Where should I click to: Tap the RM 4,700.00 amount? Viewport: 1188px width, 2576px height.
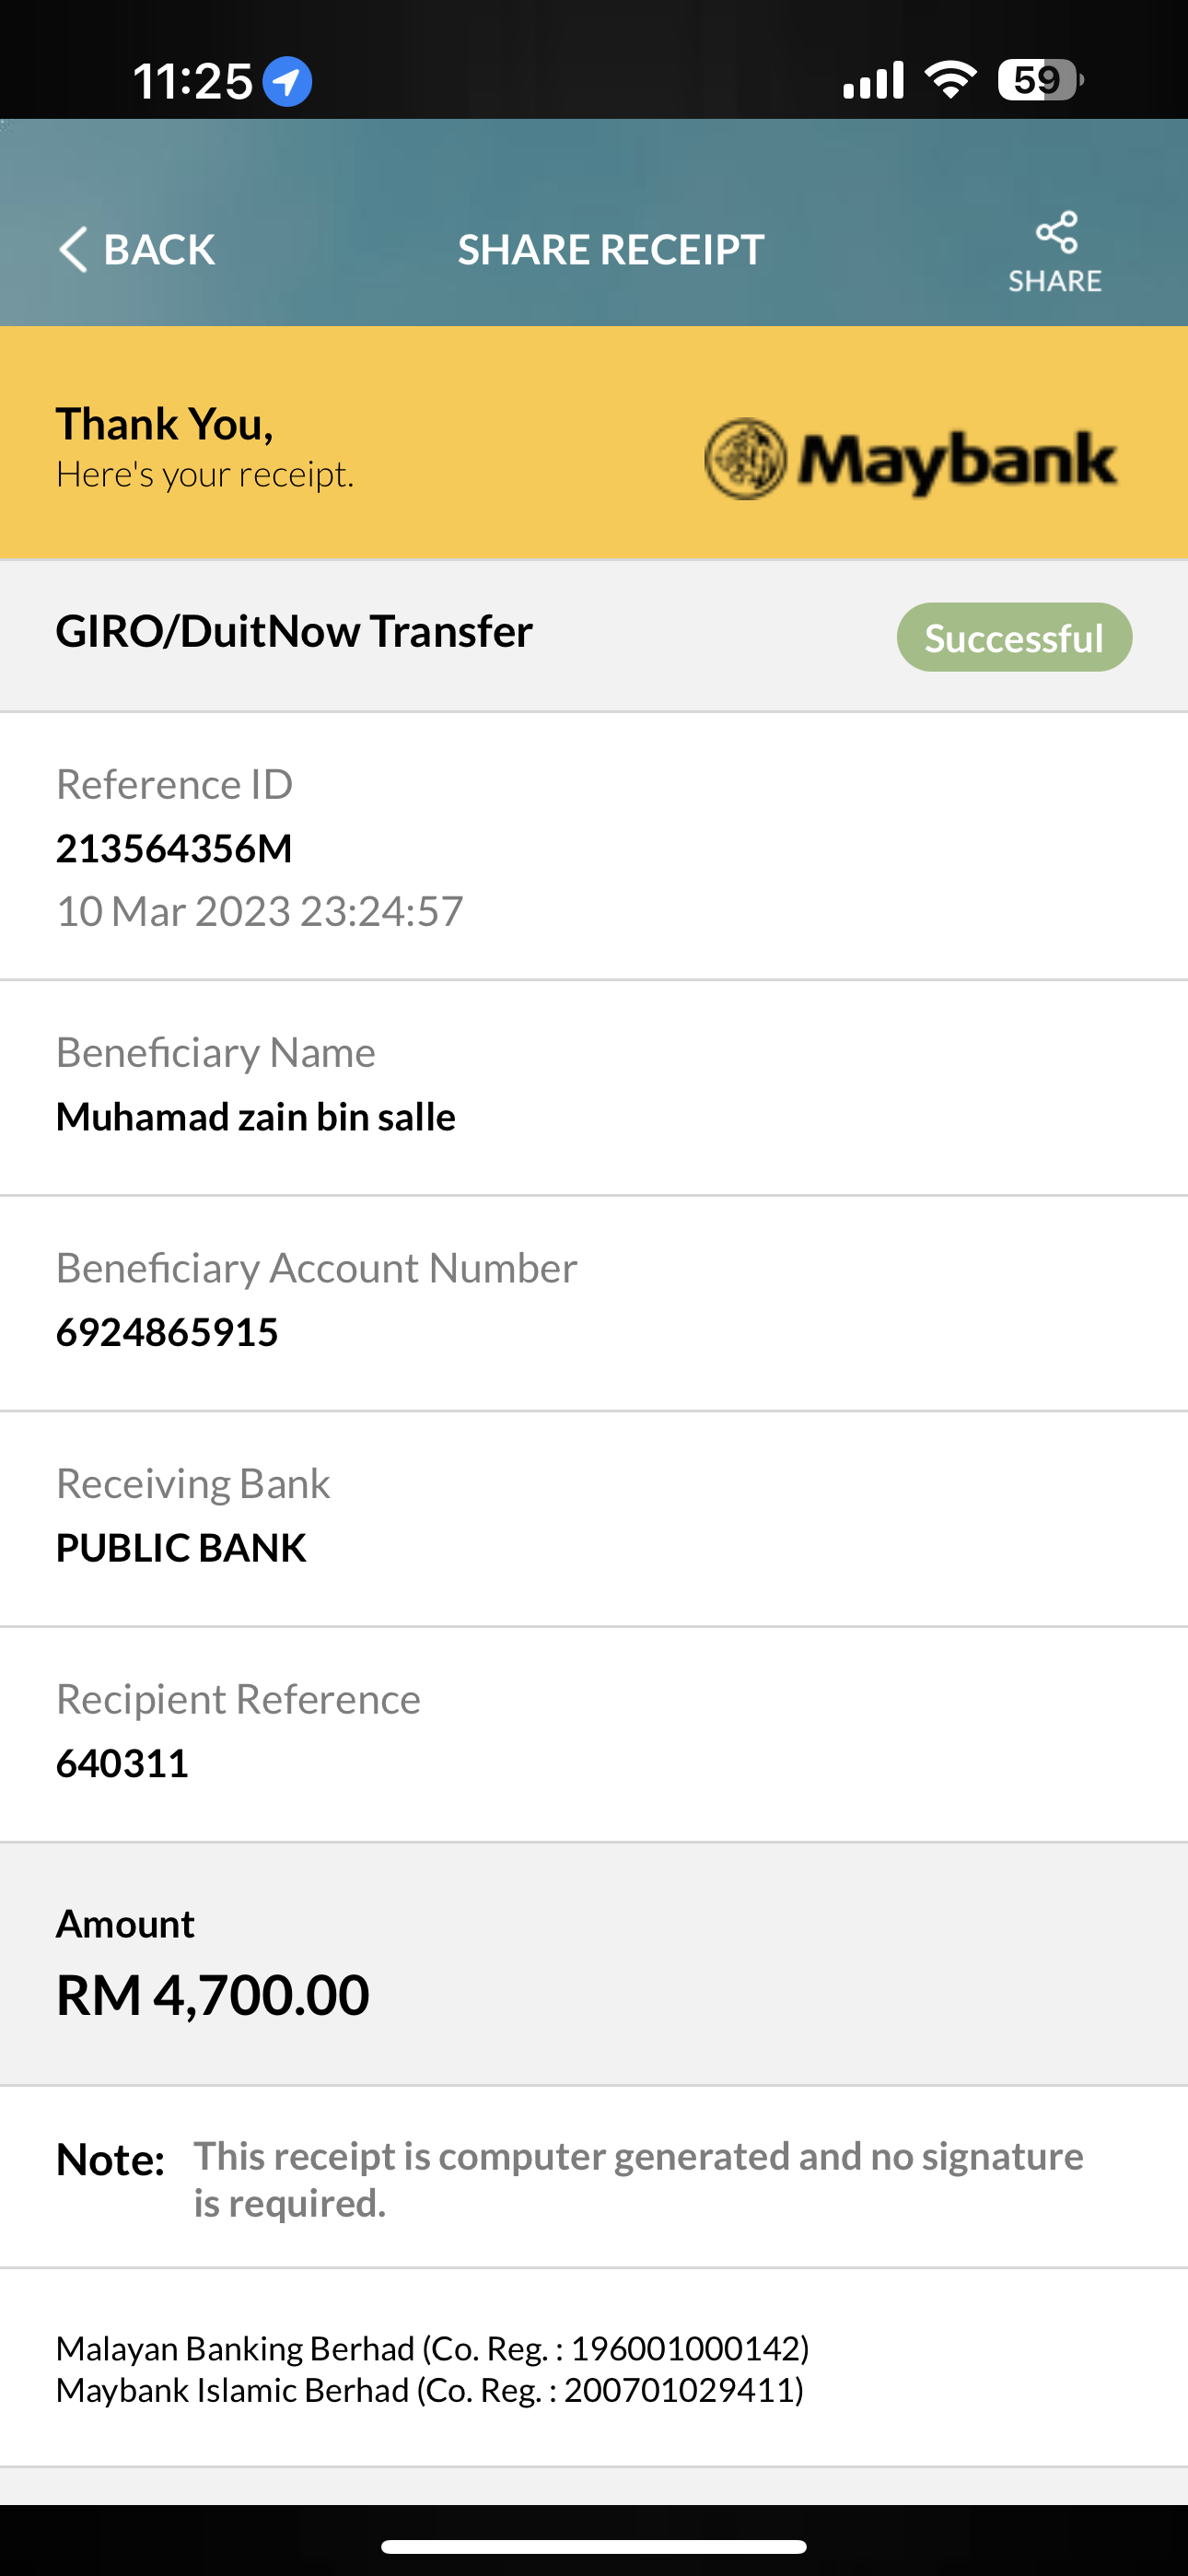(x=213, y=1994)
